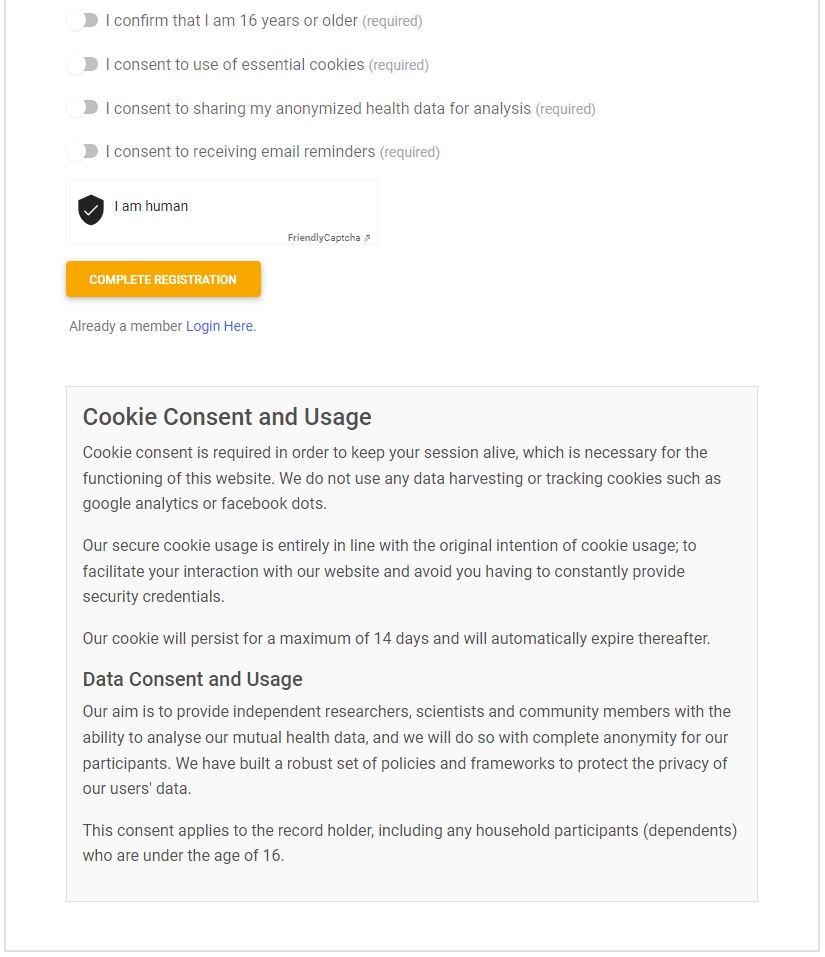This screenshot has width=825, height=957.
Task: Click the "I am human" captcha label
Action: coord(151,206)
